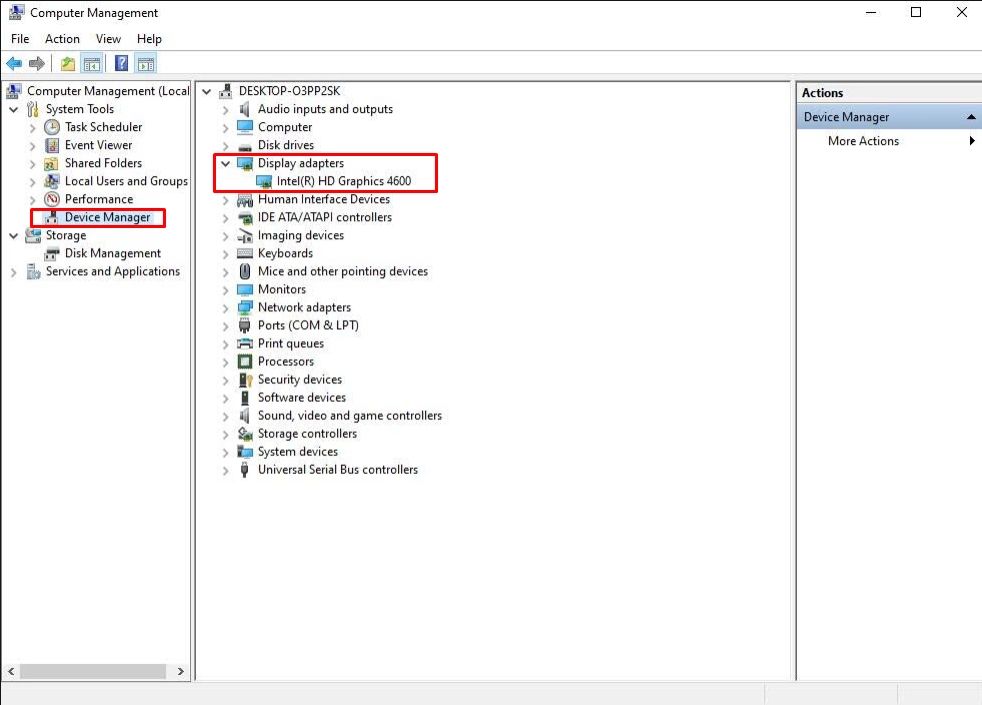Select Display adapters label
The height and width of the screenshot is (705, 982).
pos(301,163)
